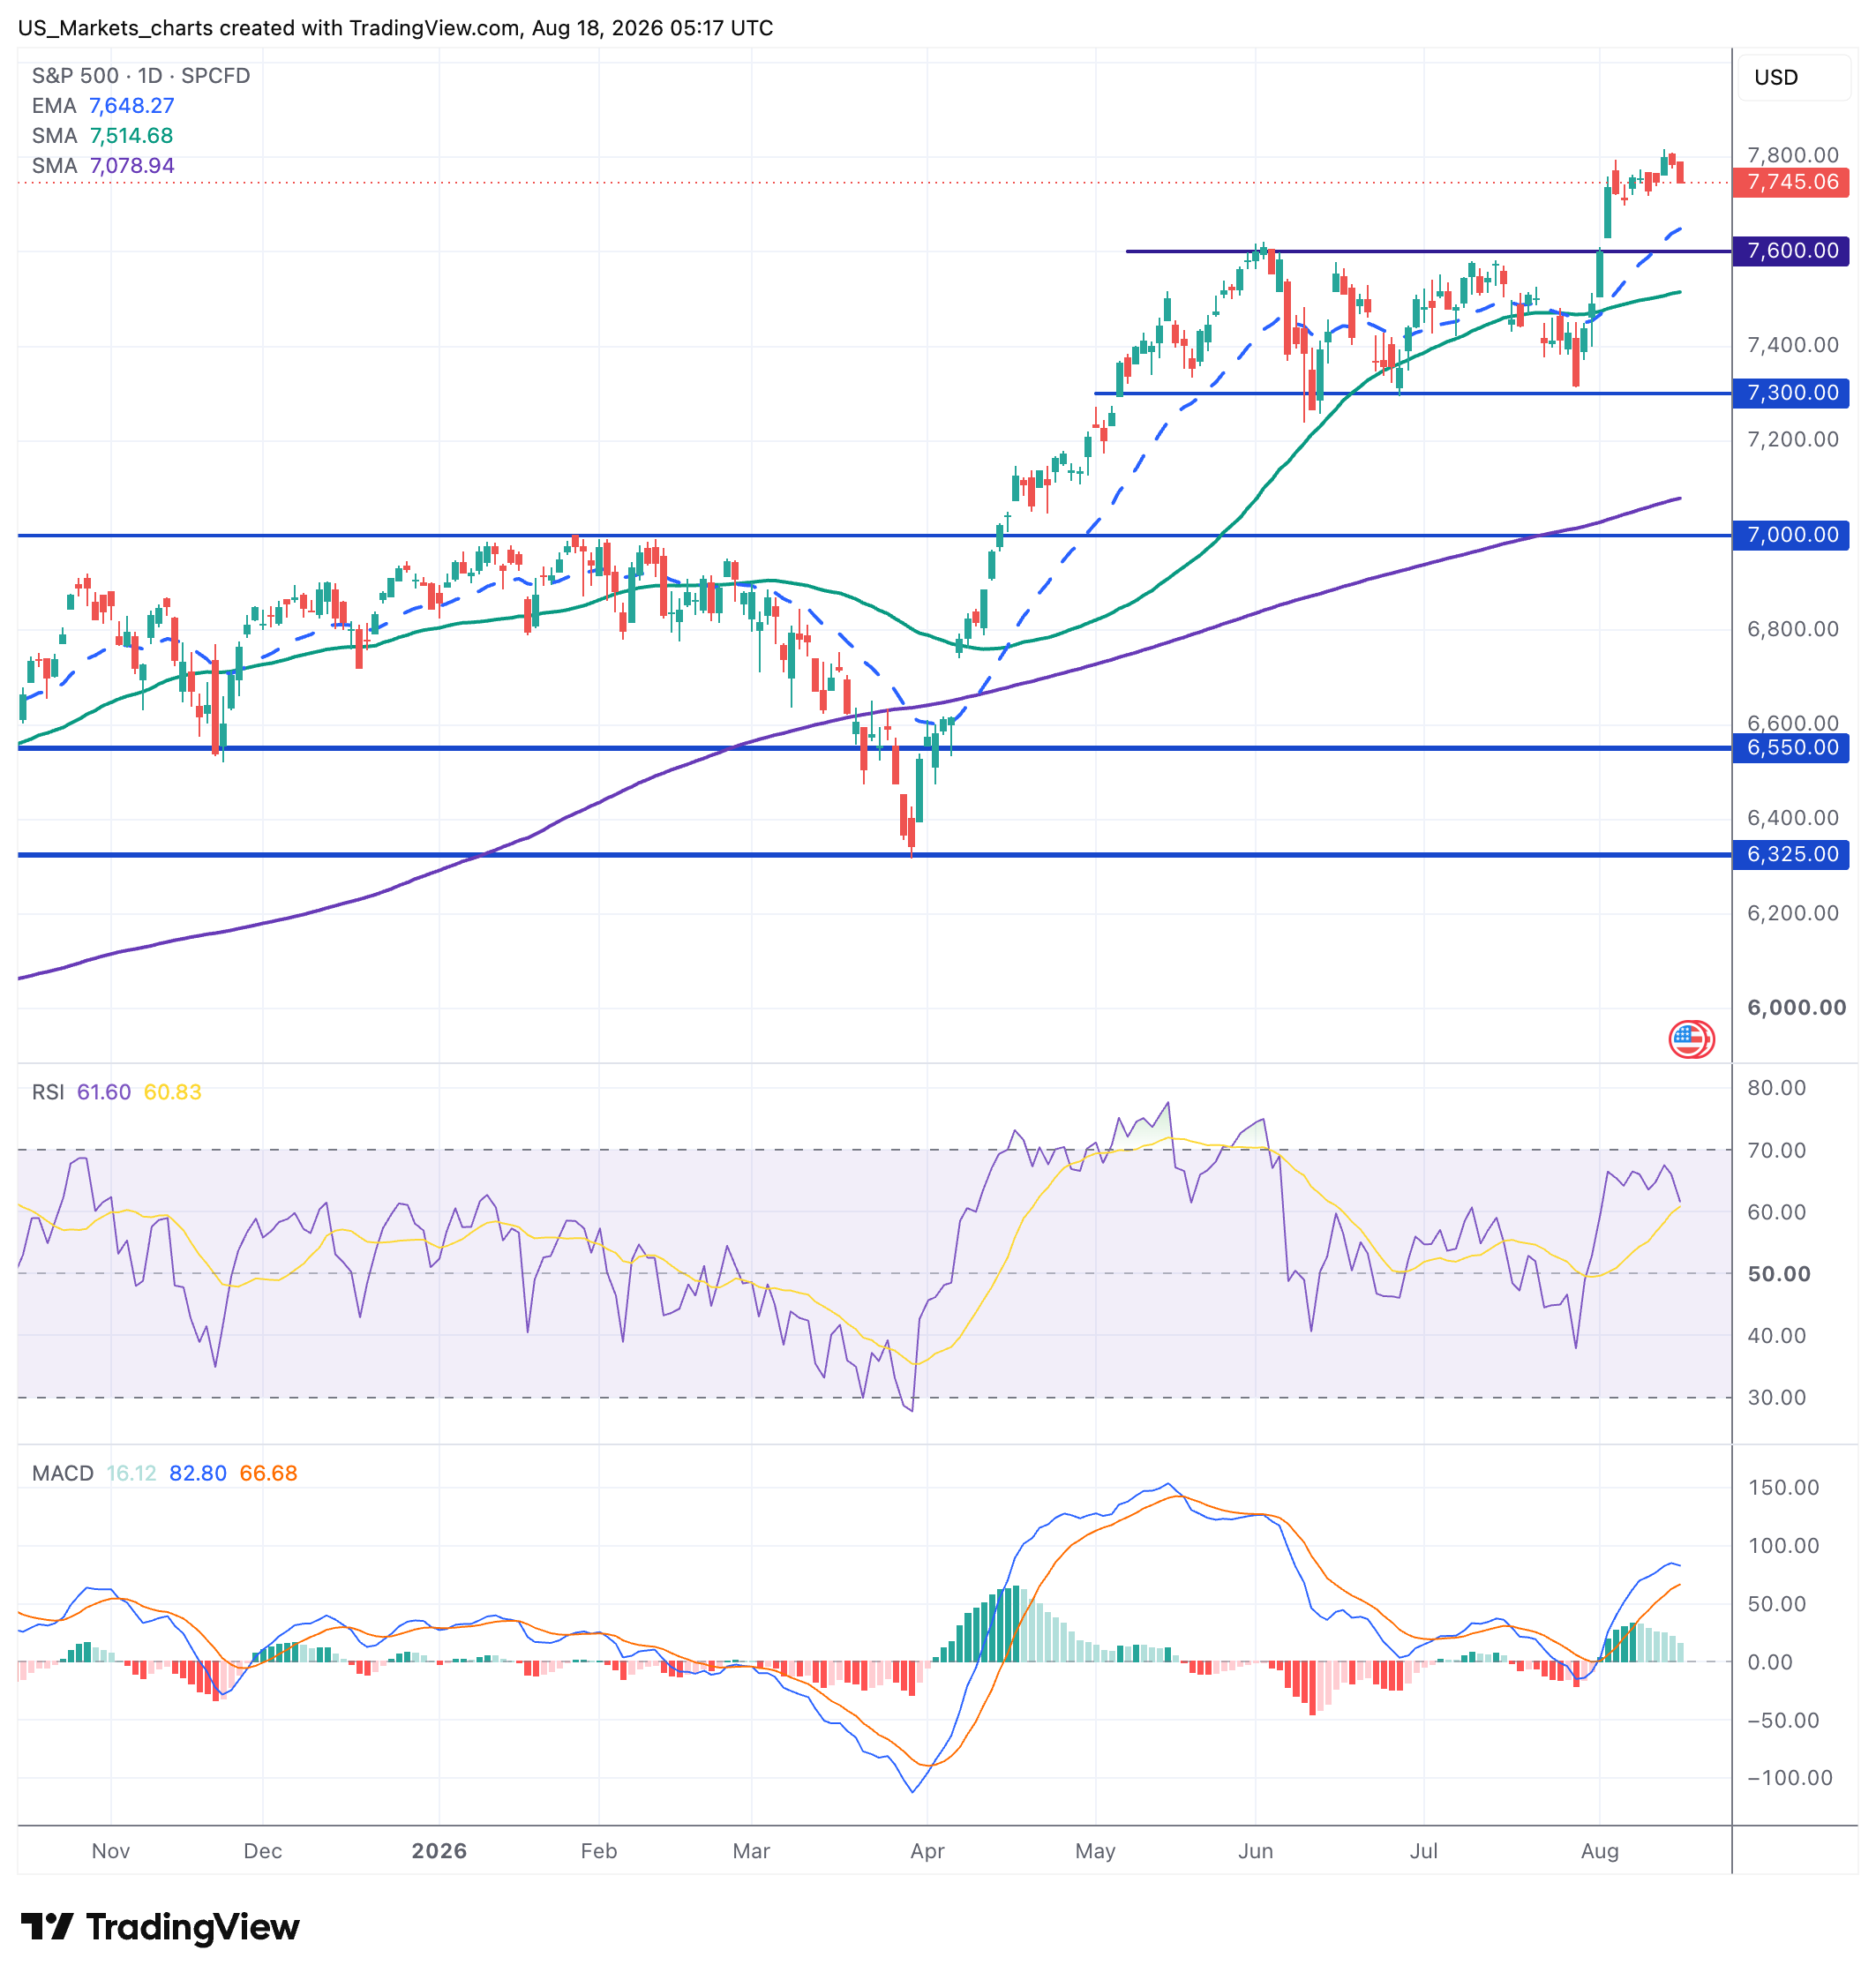The width and height of the screenshot is (1876, 1980).
Task: Click the Feb label on the time axis
Action: tap(599, 1851)
